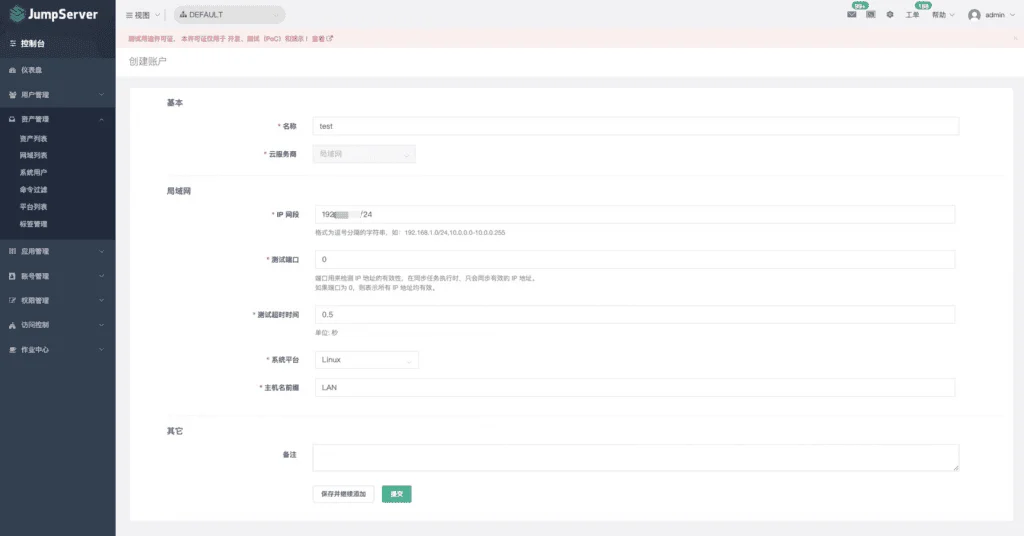Launch the web terminal icon

[x=871, y=14]
